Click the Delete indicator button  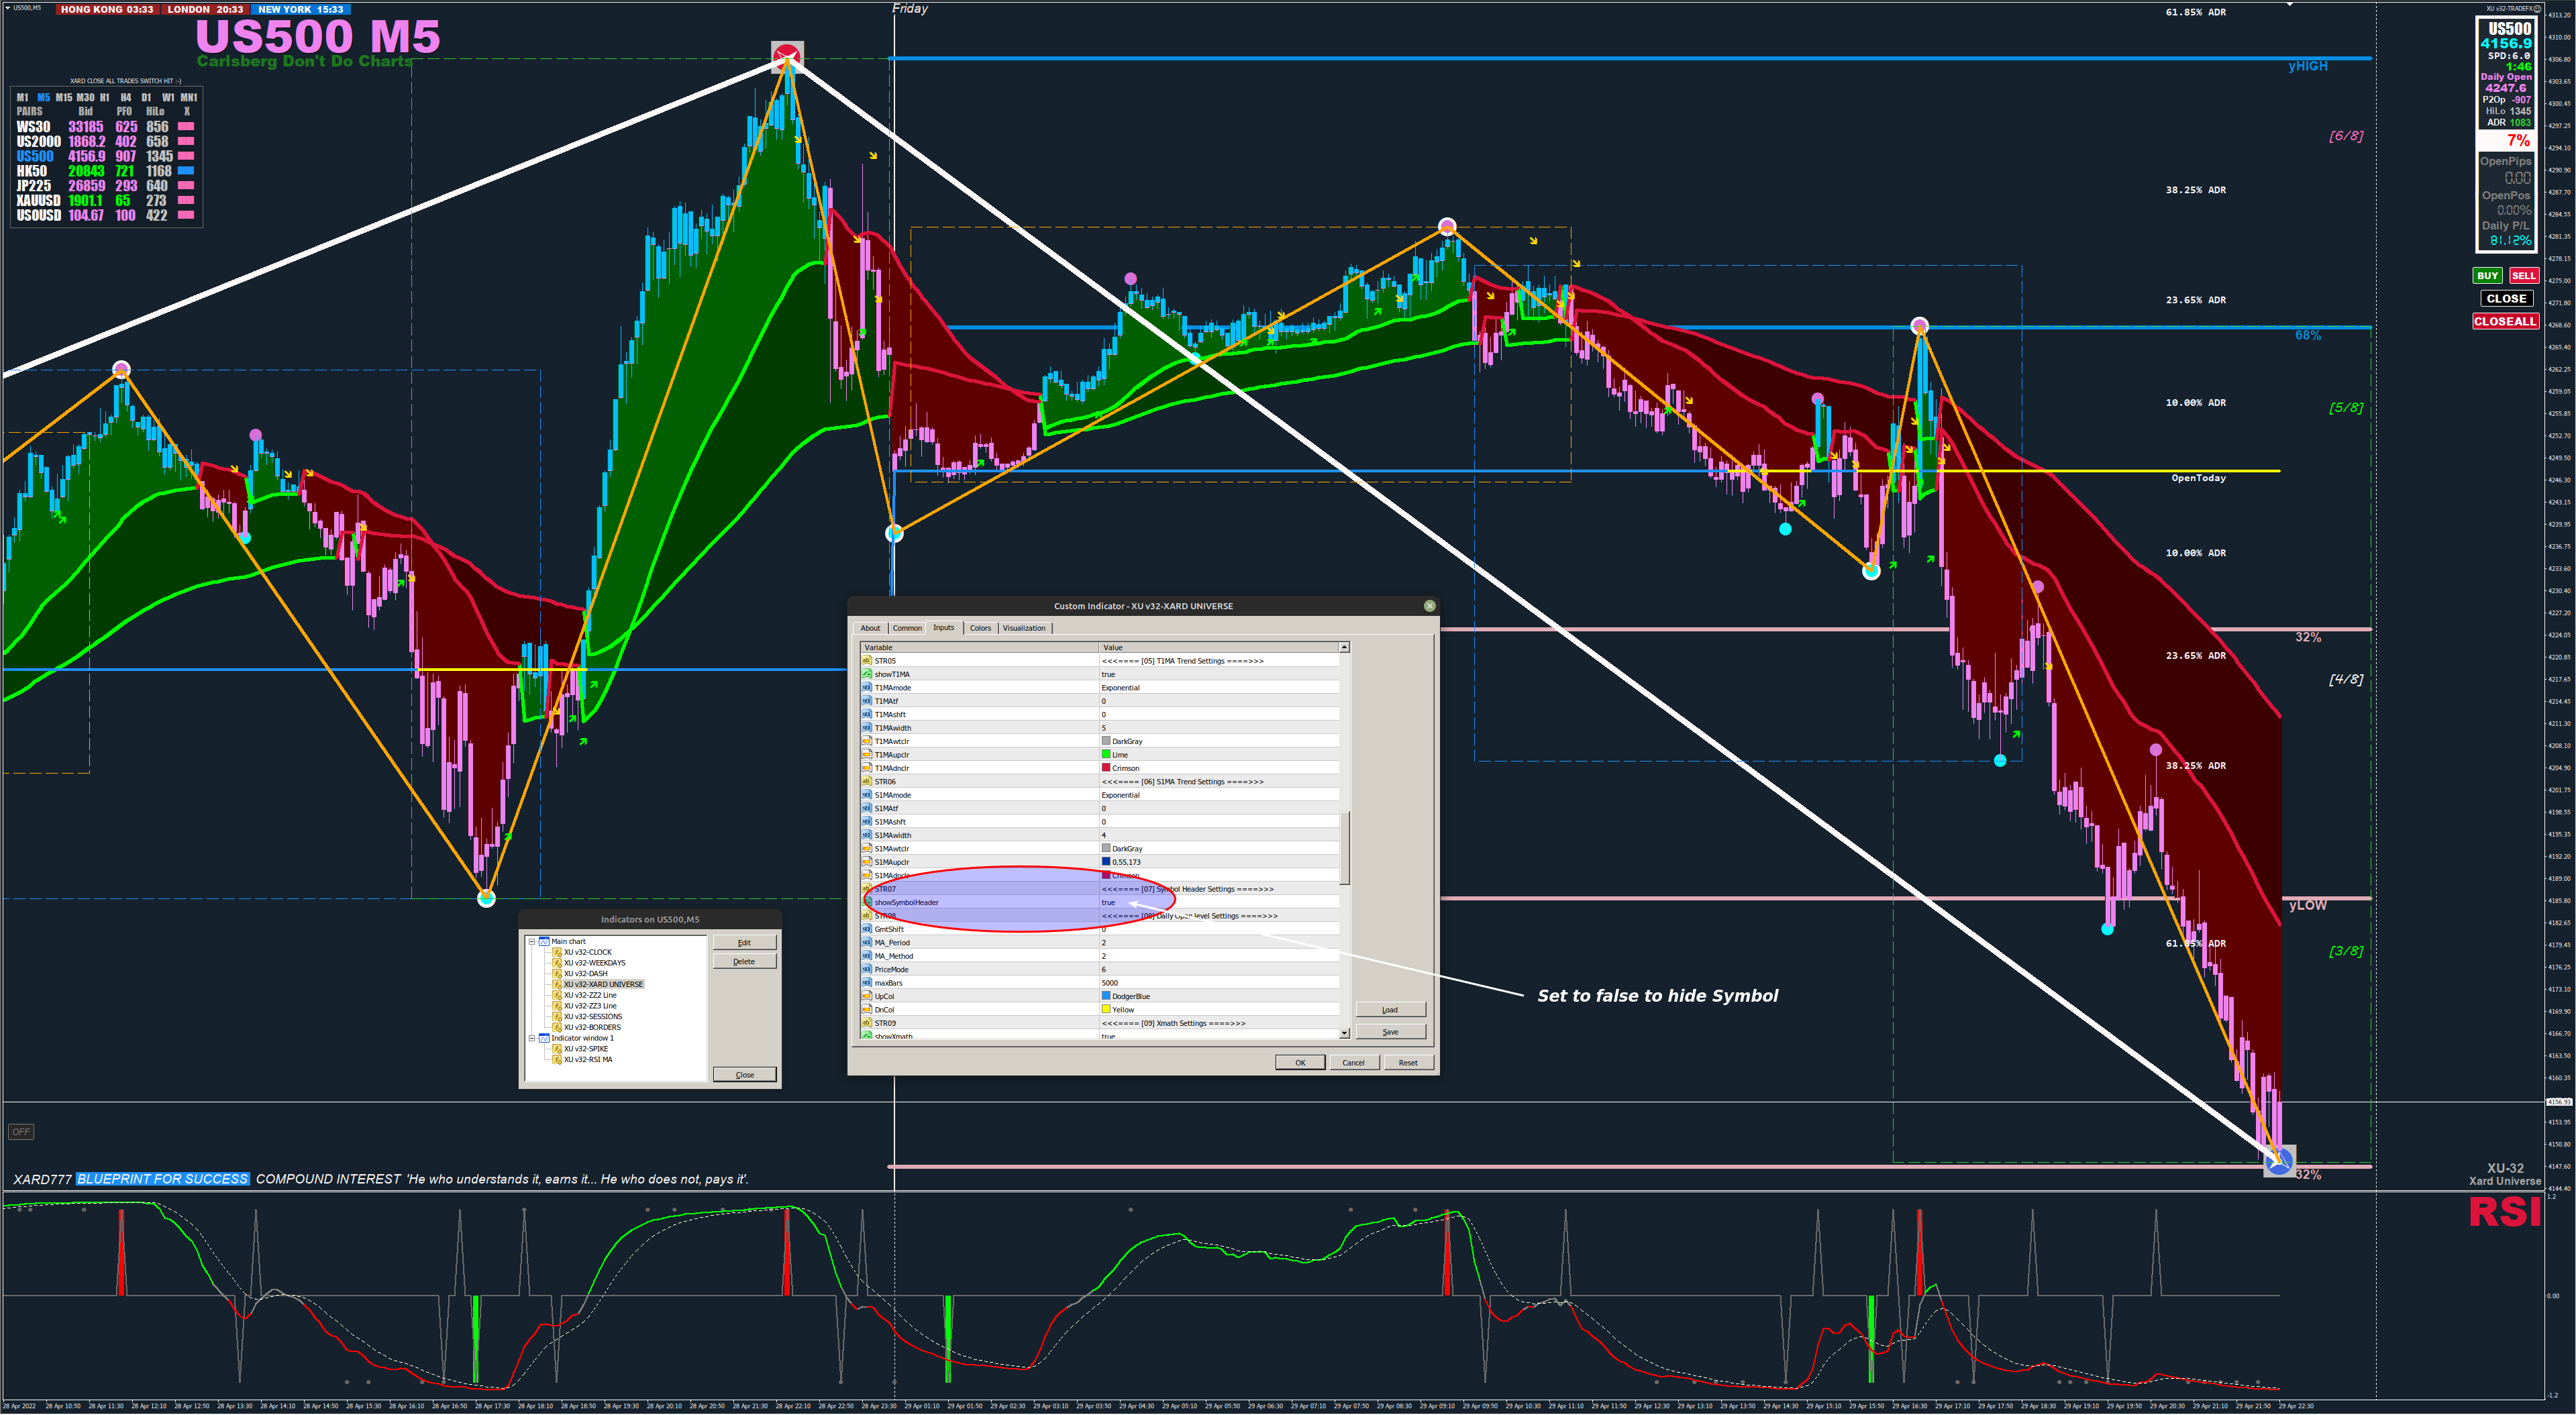744,962
